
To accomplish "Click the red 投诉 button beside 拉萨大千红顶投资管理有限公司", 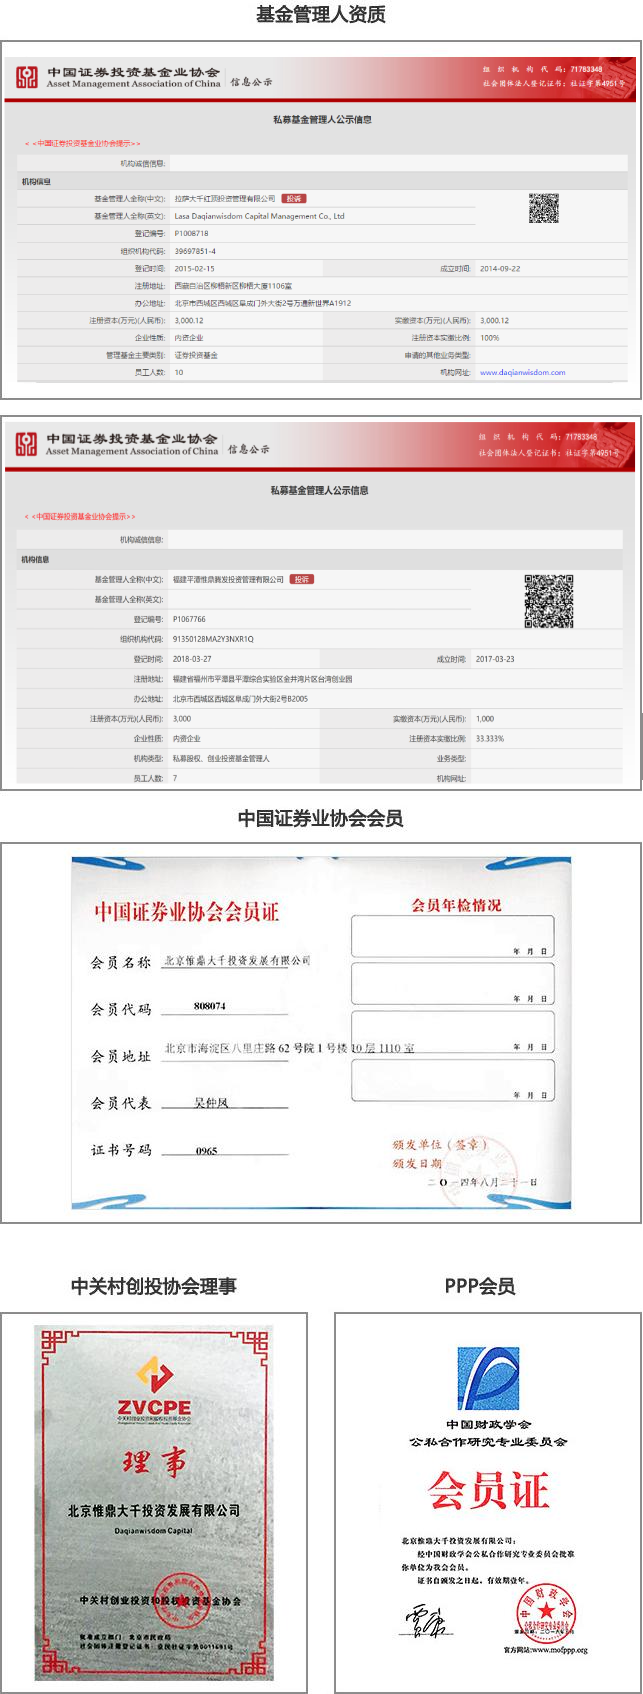I will coord(293,199).
